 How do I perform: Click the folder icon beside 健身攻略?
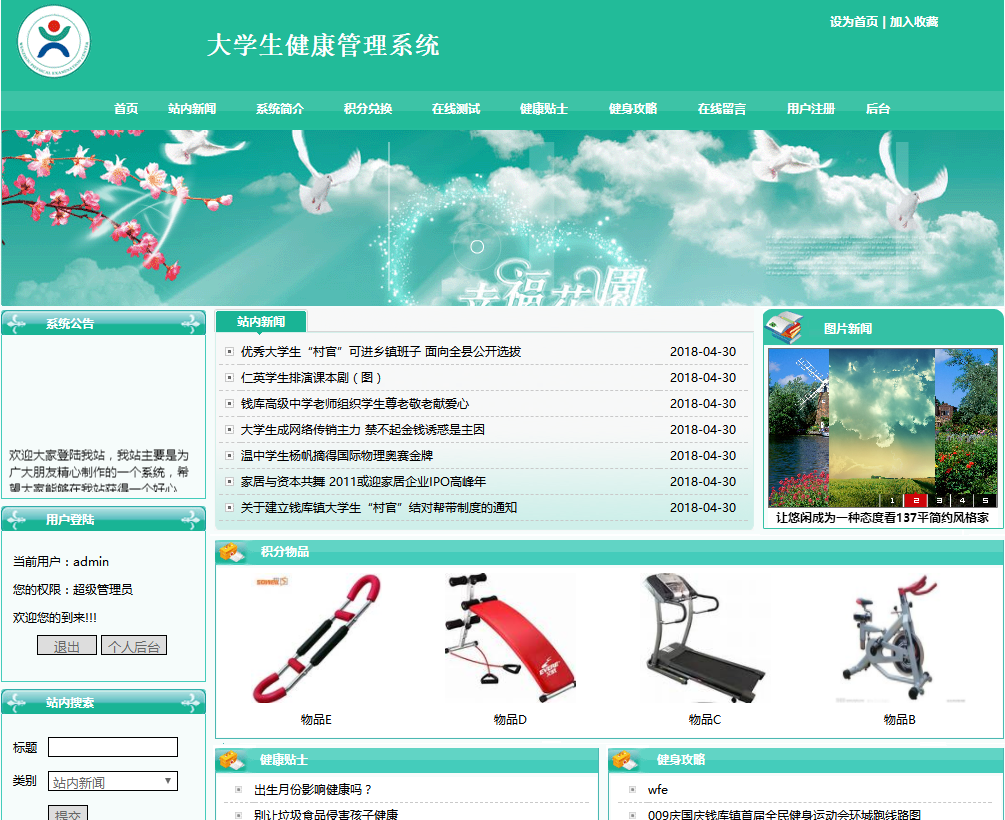pos(626,760)
